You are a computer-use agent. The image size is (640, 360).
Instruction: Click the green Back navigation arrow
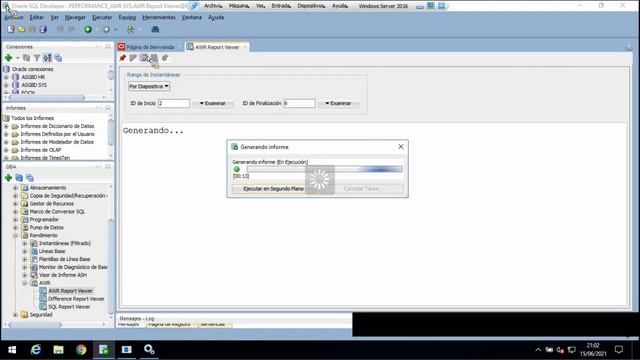point(88,29)
